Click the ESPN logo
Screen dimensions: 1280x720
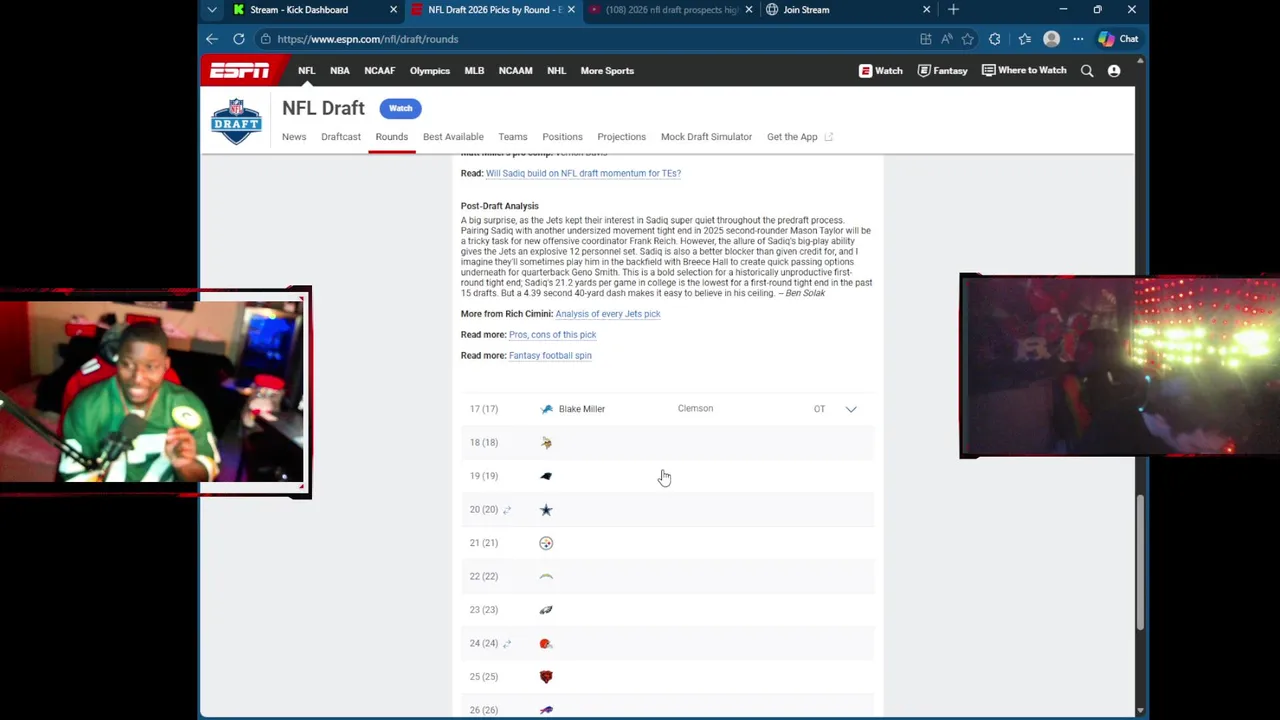tap(239, 70)
